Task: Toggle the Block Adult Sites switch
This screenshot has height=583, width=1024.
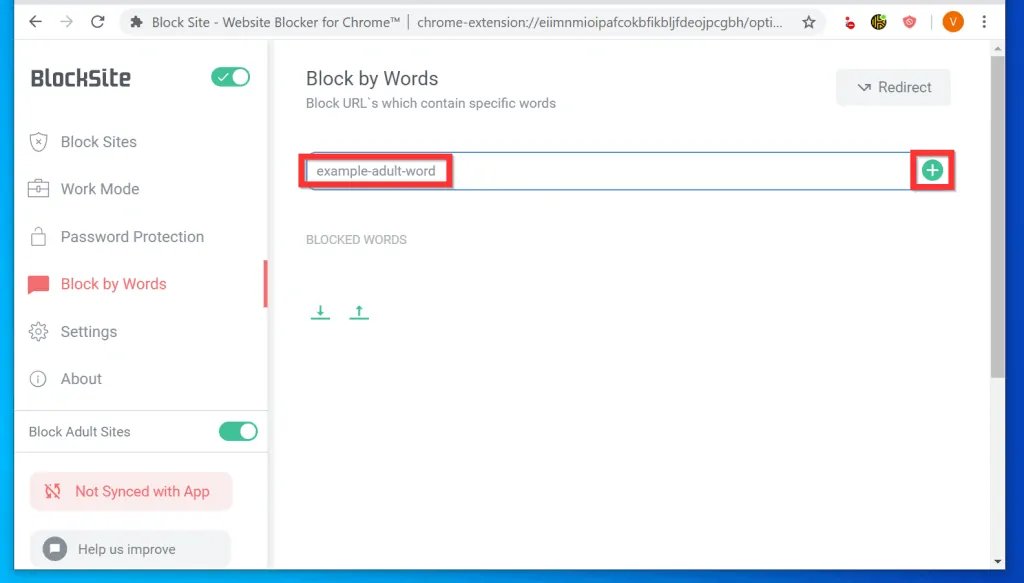Action: click(x=238, y=432)
